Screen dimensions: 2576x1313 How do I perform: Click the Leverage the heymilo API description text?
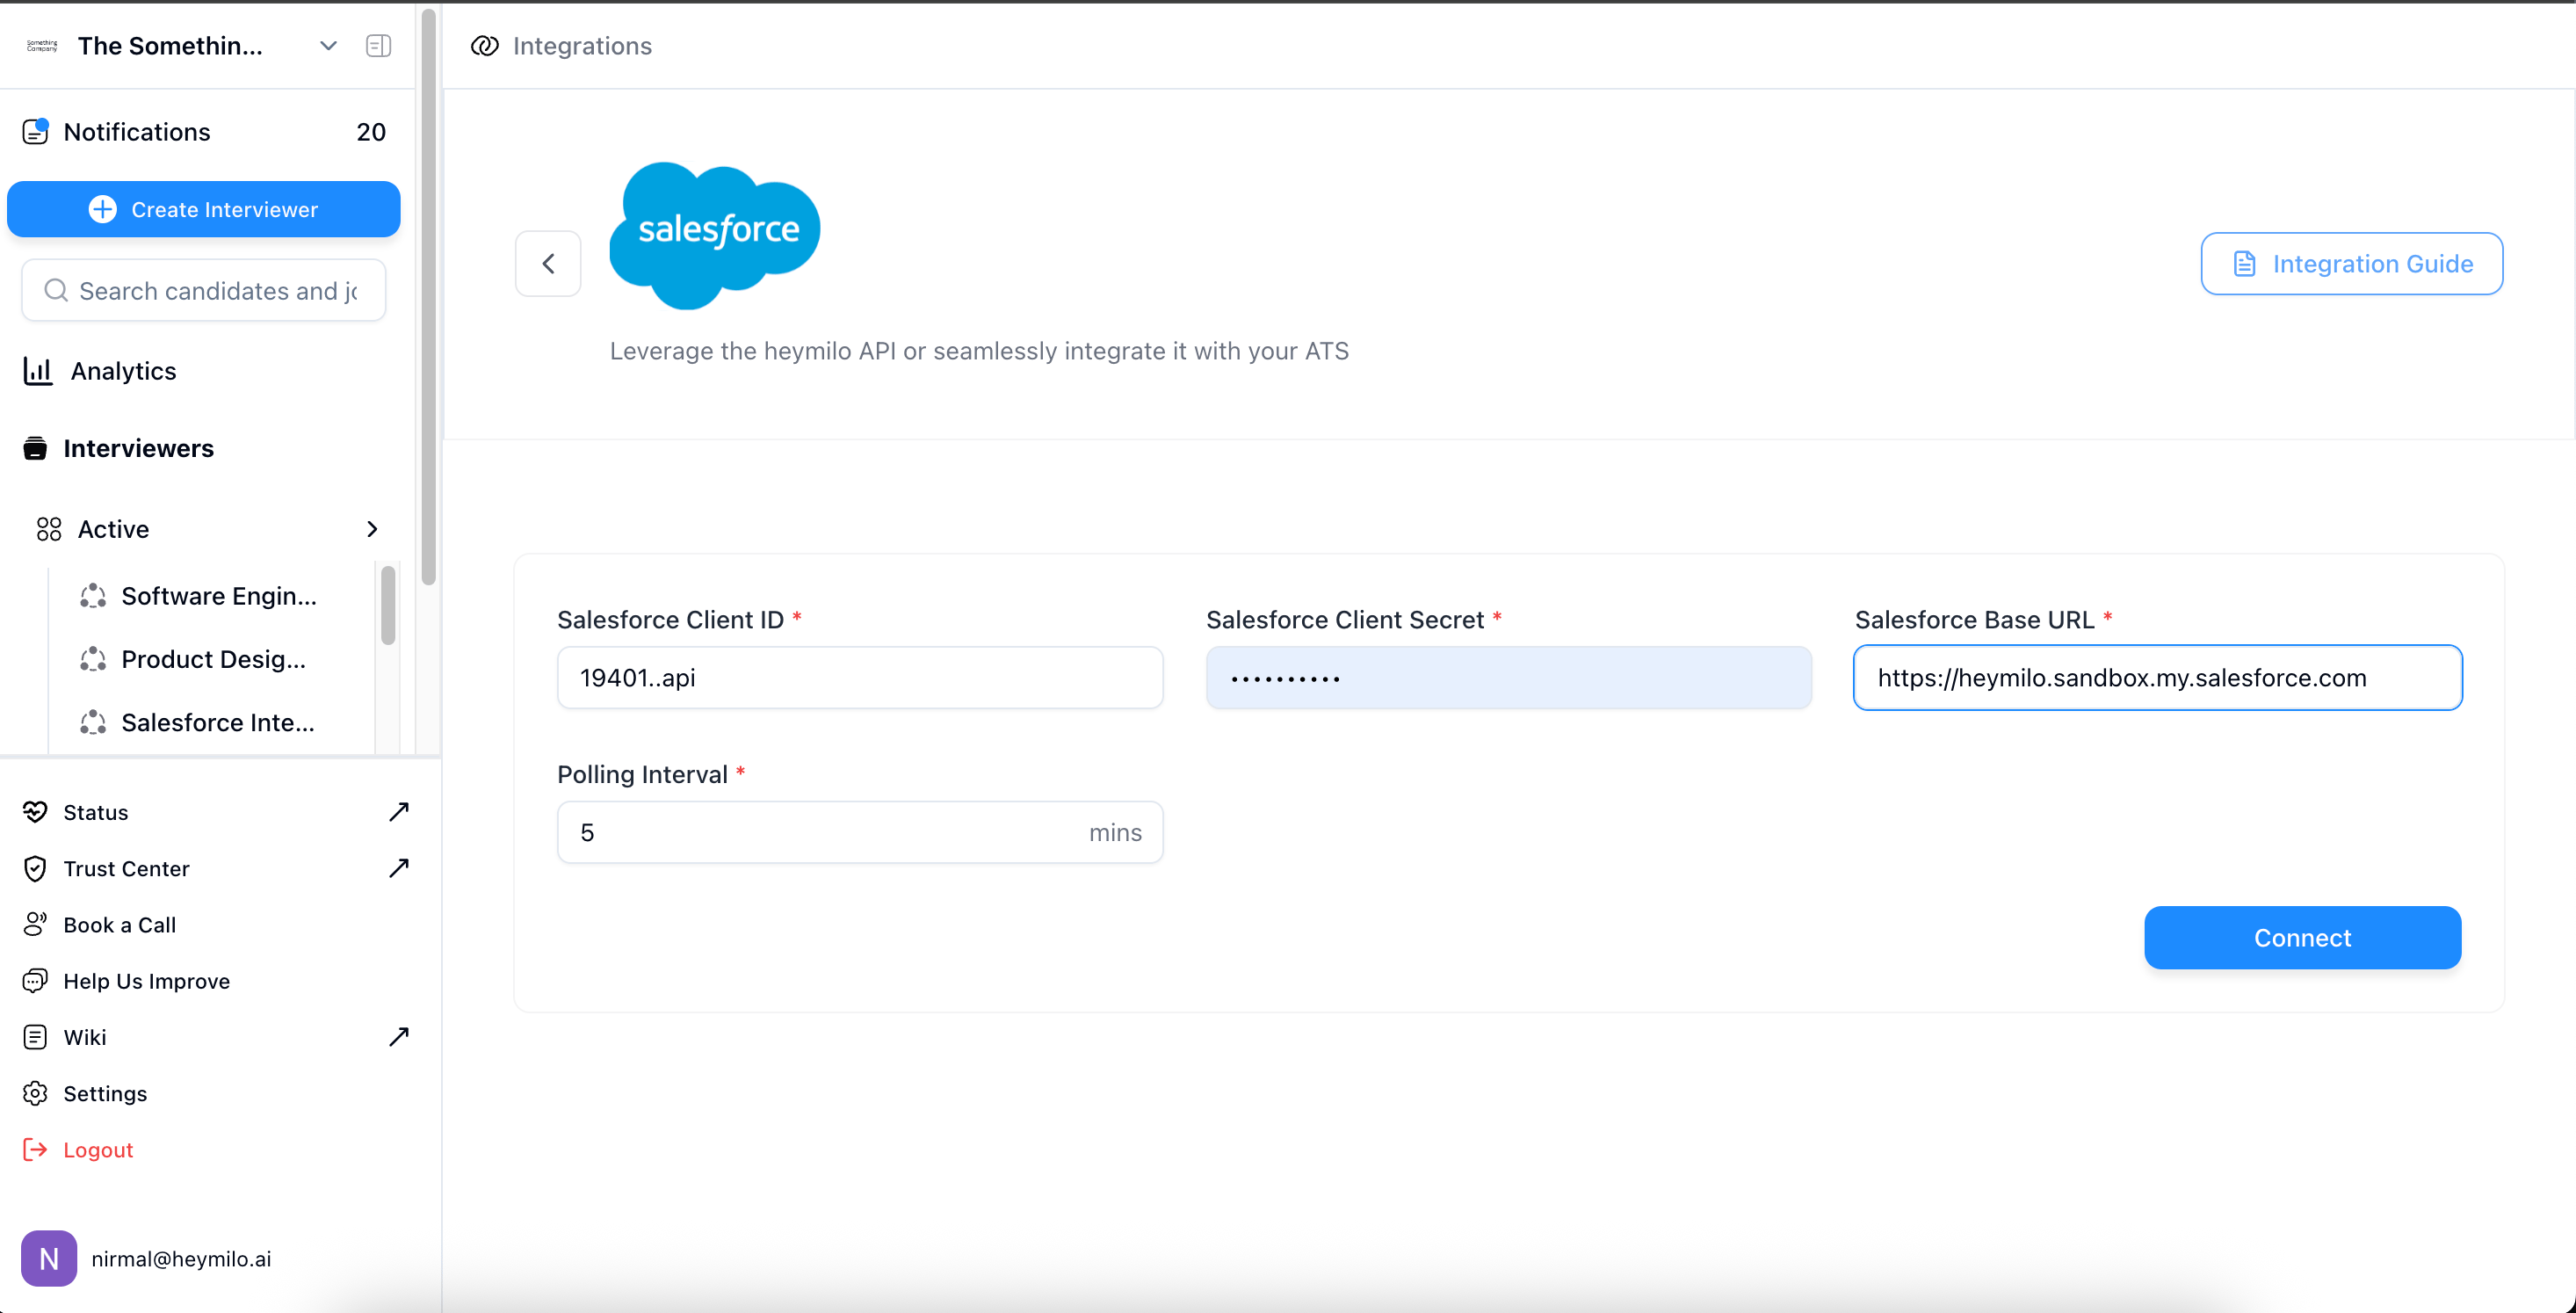tap(979, 351)
